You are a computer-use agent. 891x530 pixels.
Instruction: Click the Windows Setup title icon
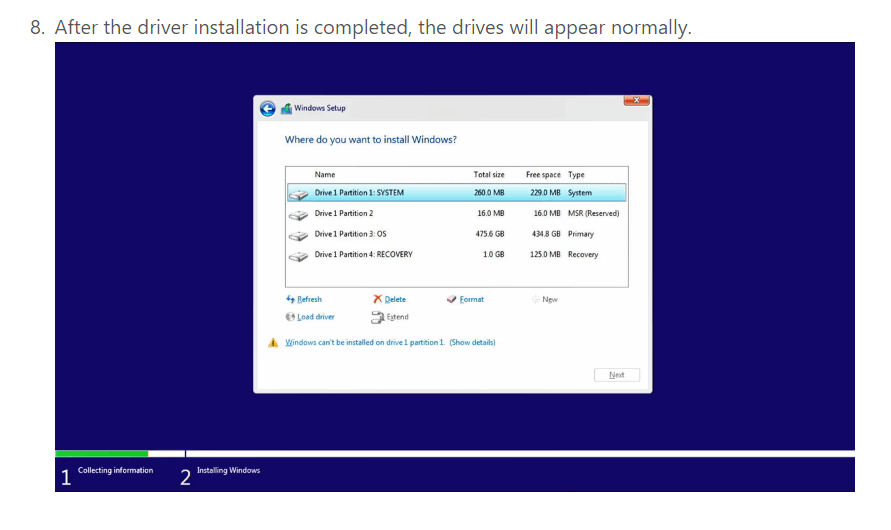click(x=286, y=108)
